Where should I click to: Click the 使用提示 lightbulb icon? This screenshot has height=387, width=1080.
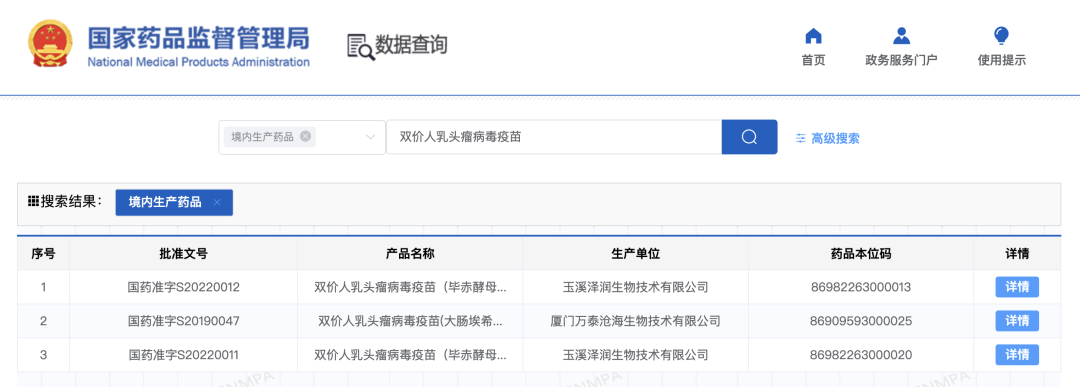(1001, 36)
